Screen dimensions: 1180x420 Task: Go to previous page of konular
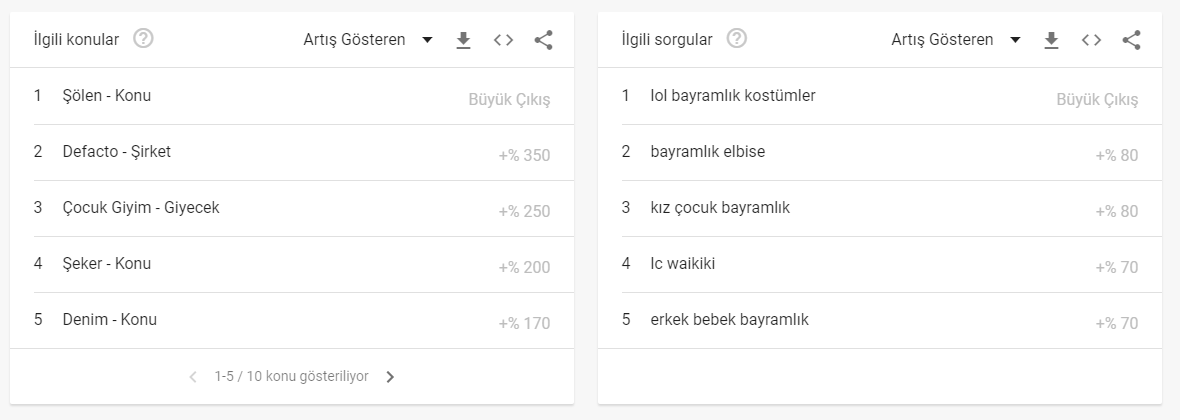(193, 377)
